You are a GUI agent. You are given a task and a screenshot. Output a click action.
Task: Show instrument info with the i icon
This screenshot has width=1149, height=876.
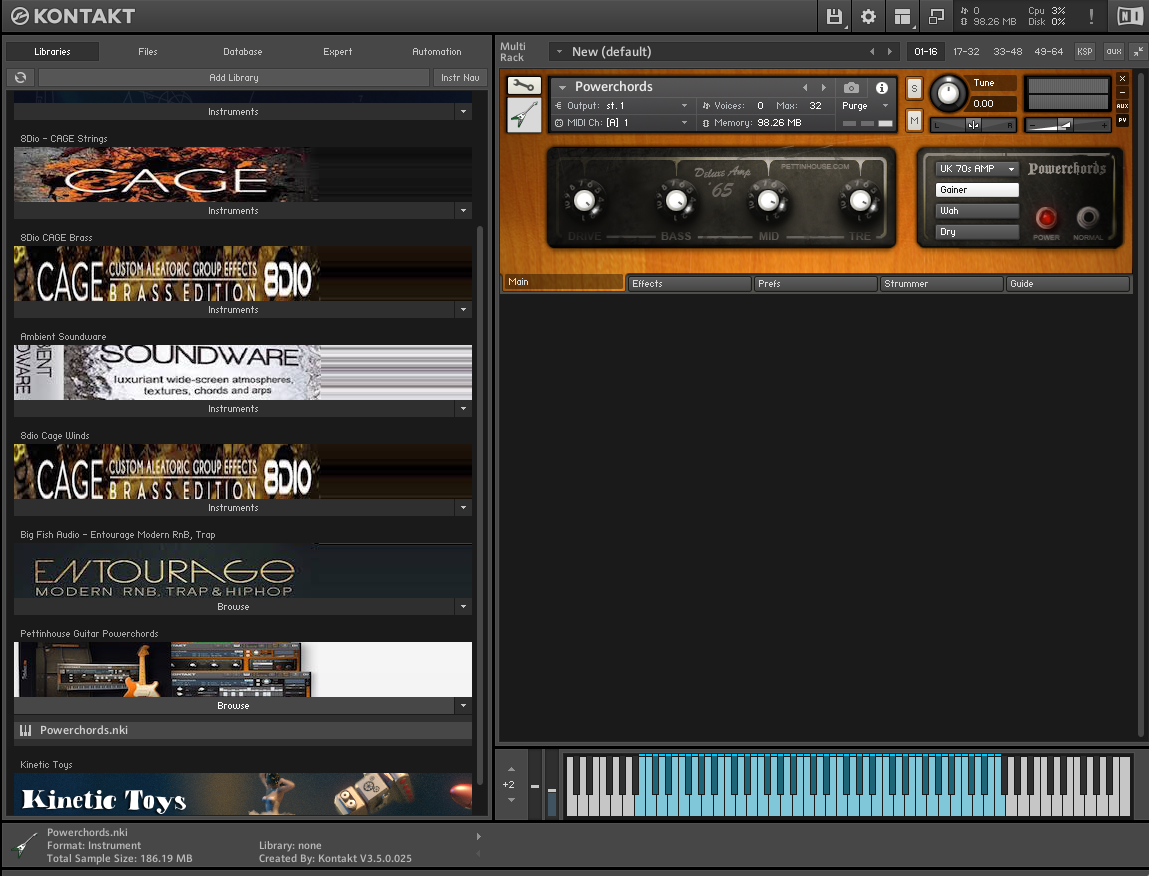click(882, 87)
